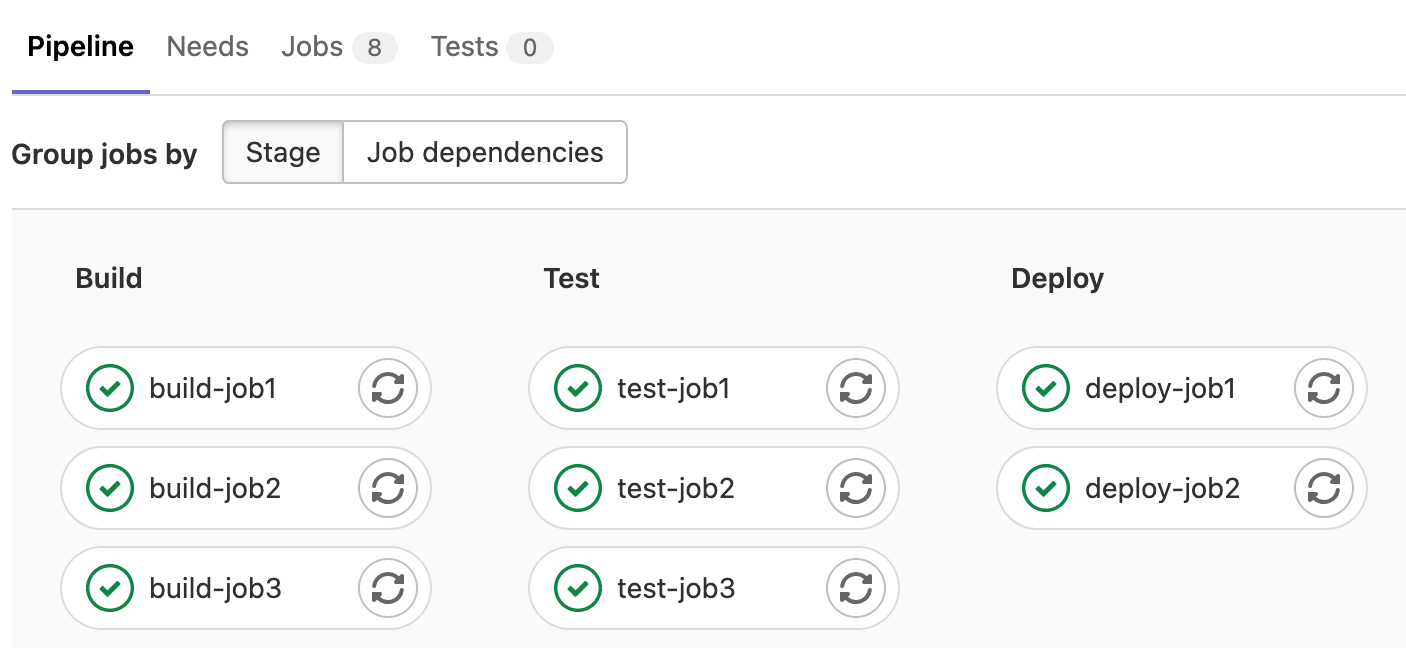Open the Needs tab
1406x648 pixels.
coord(207,46)
